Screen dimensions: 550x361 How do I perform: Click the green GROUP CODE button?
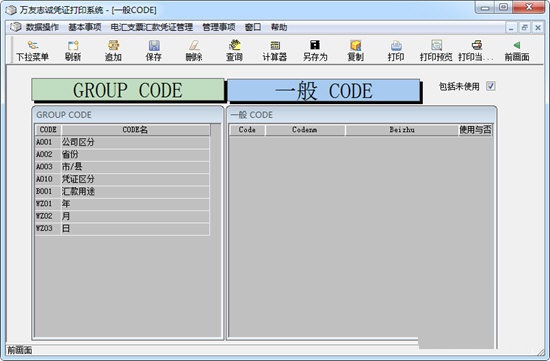[x=128, y=90]
